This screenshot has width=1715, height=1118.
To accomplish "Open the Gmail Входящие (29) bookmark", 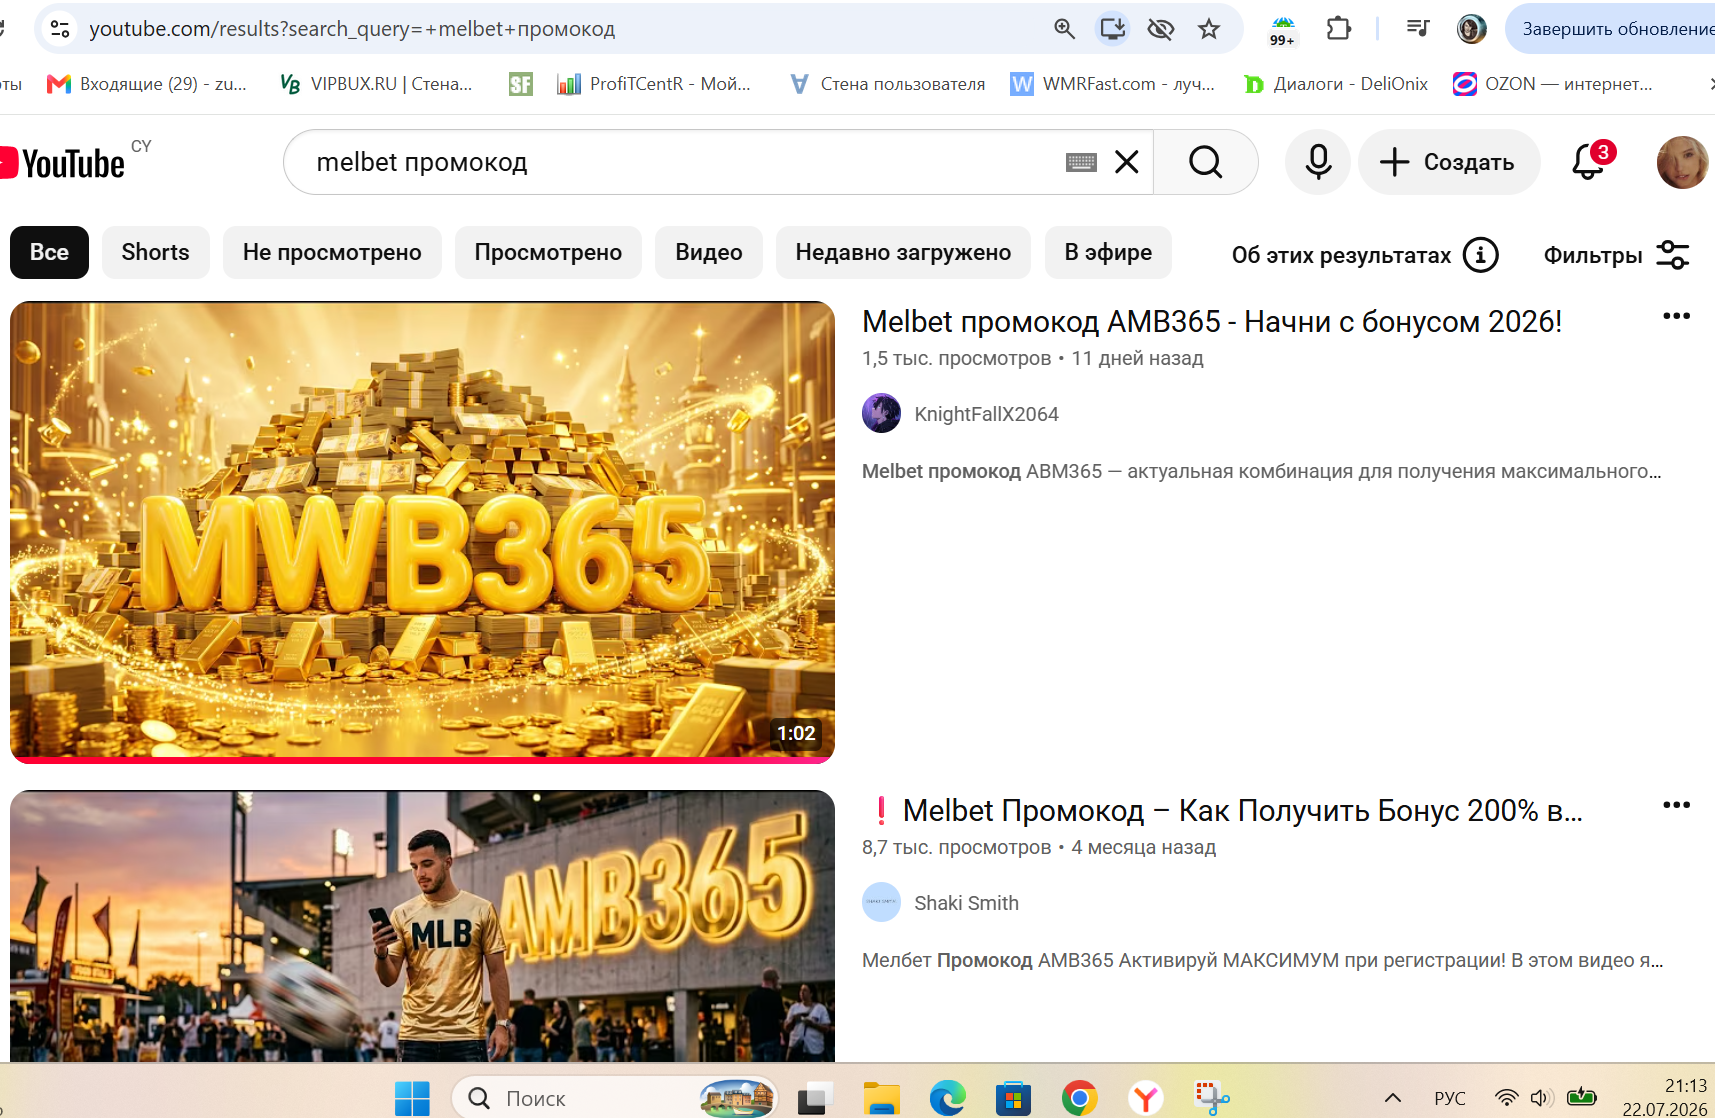I will 147,84.
